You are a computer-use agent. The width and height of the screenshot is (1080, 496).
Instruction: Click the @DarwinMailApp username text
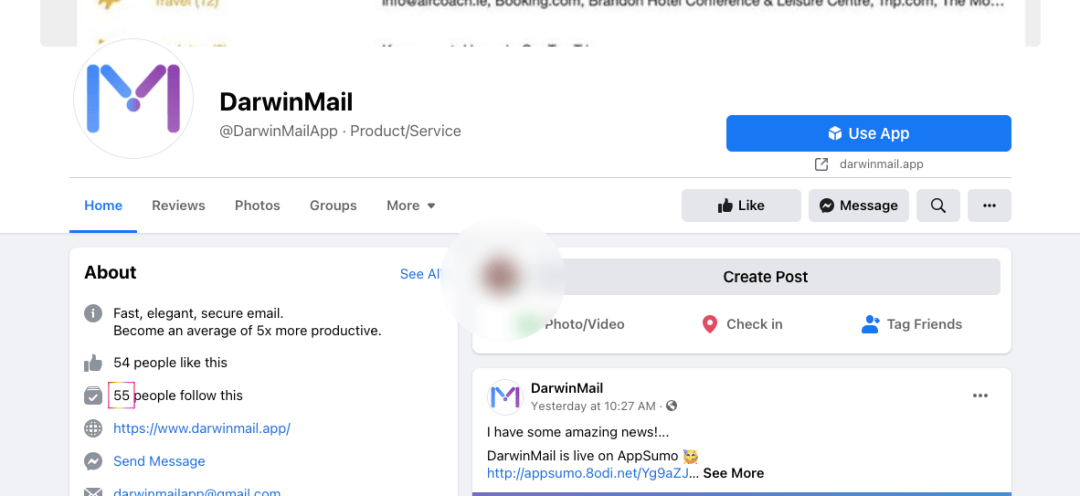click(278, 131)
